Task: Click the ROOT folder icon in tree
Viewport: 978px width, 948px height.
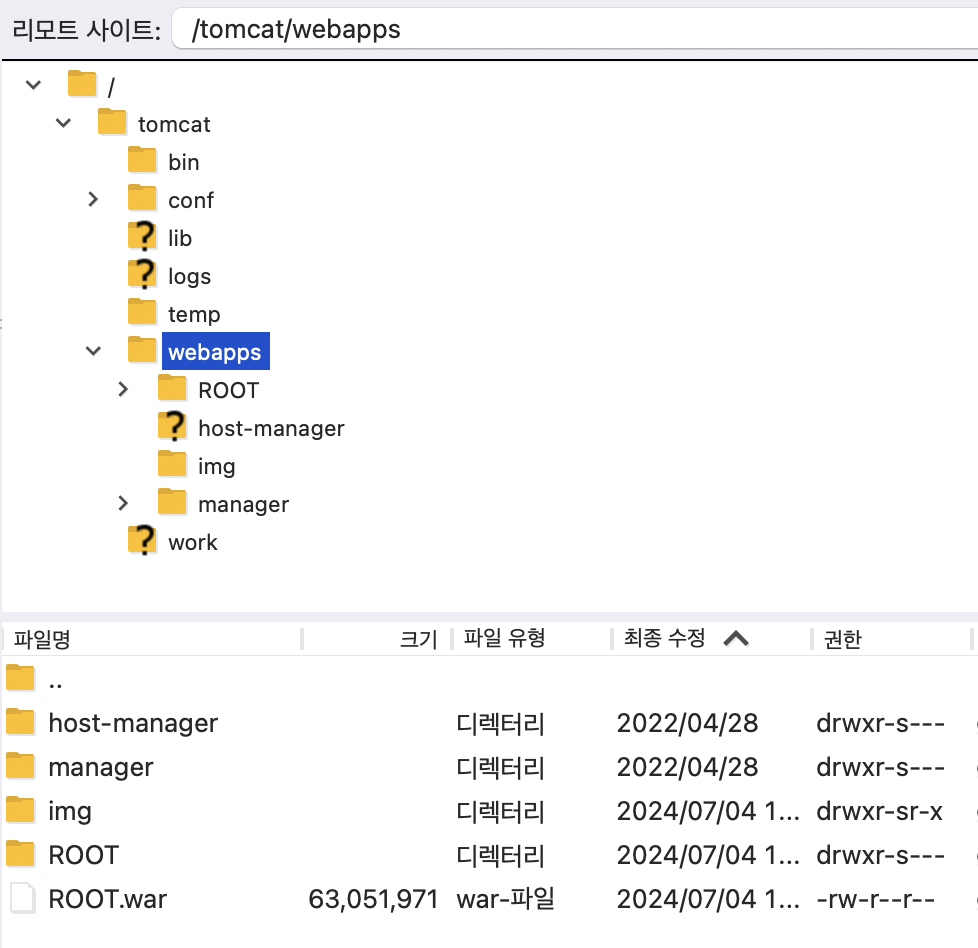Action: 172,388
